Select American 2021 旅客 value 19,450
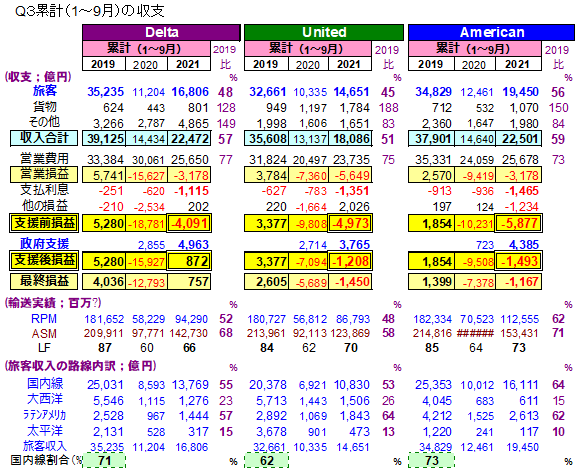 pyautogui.click(x=521, y=92)
